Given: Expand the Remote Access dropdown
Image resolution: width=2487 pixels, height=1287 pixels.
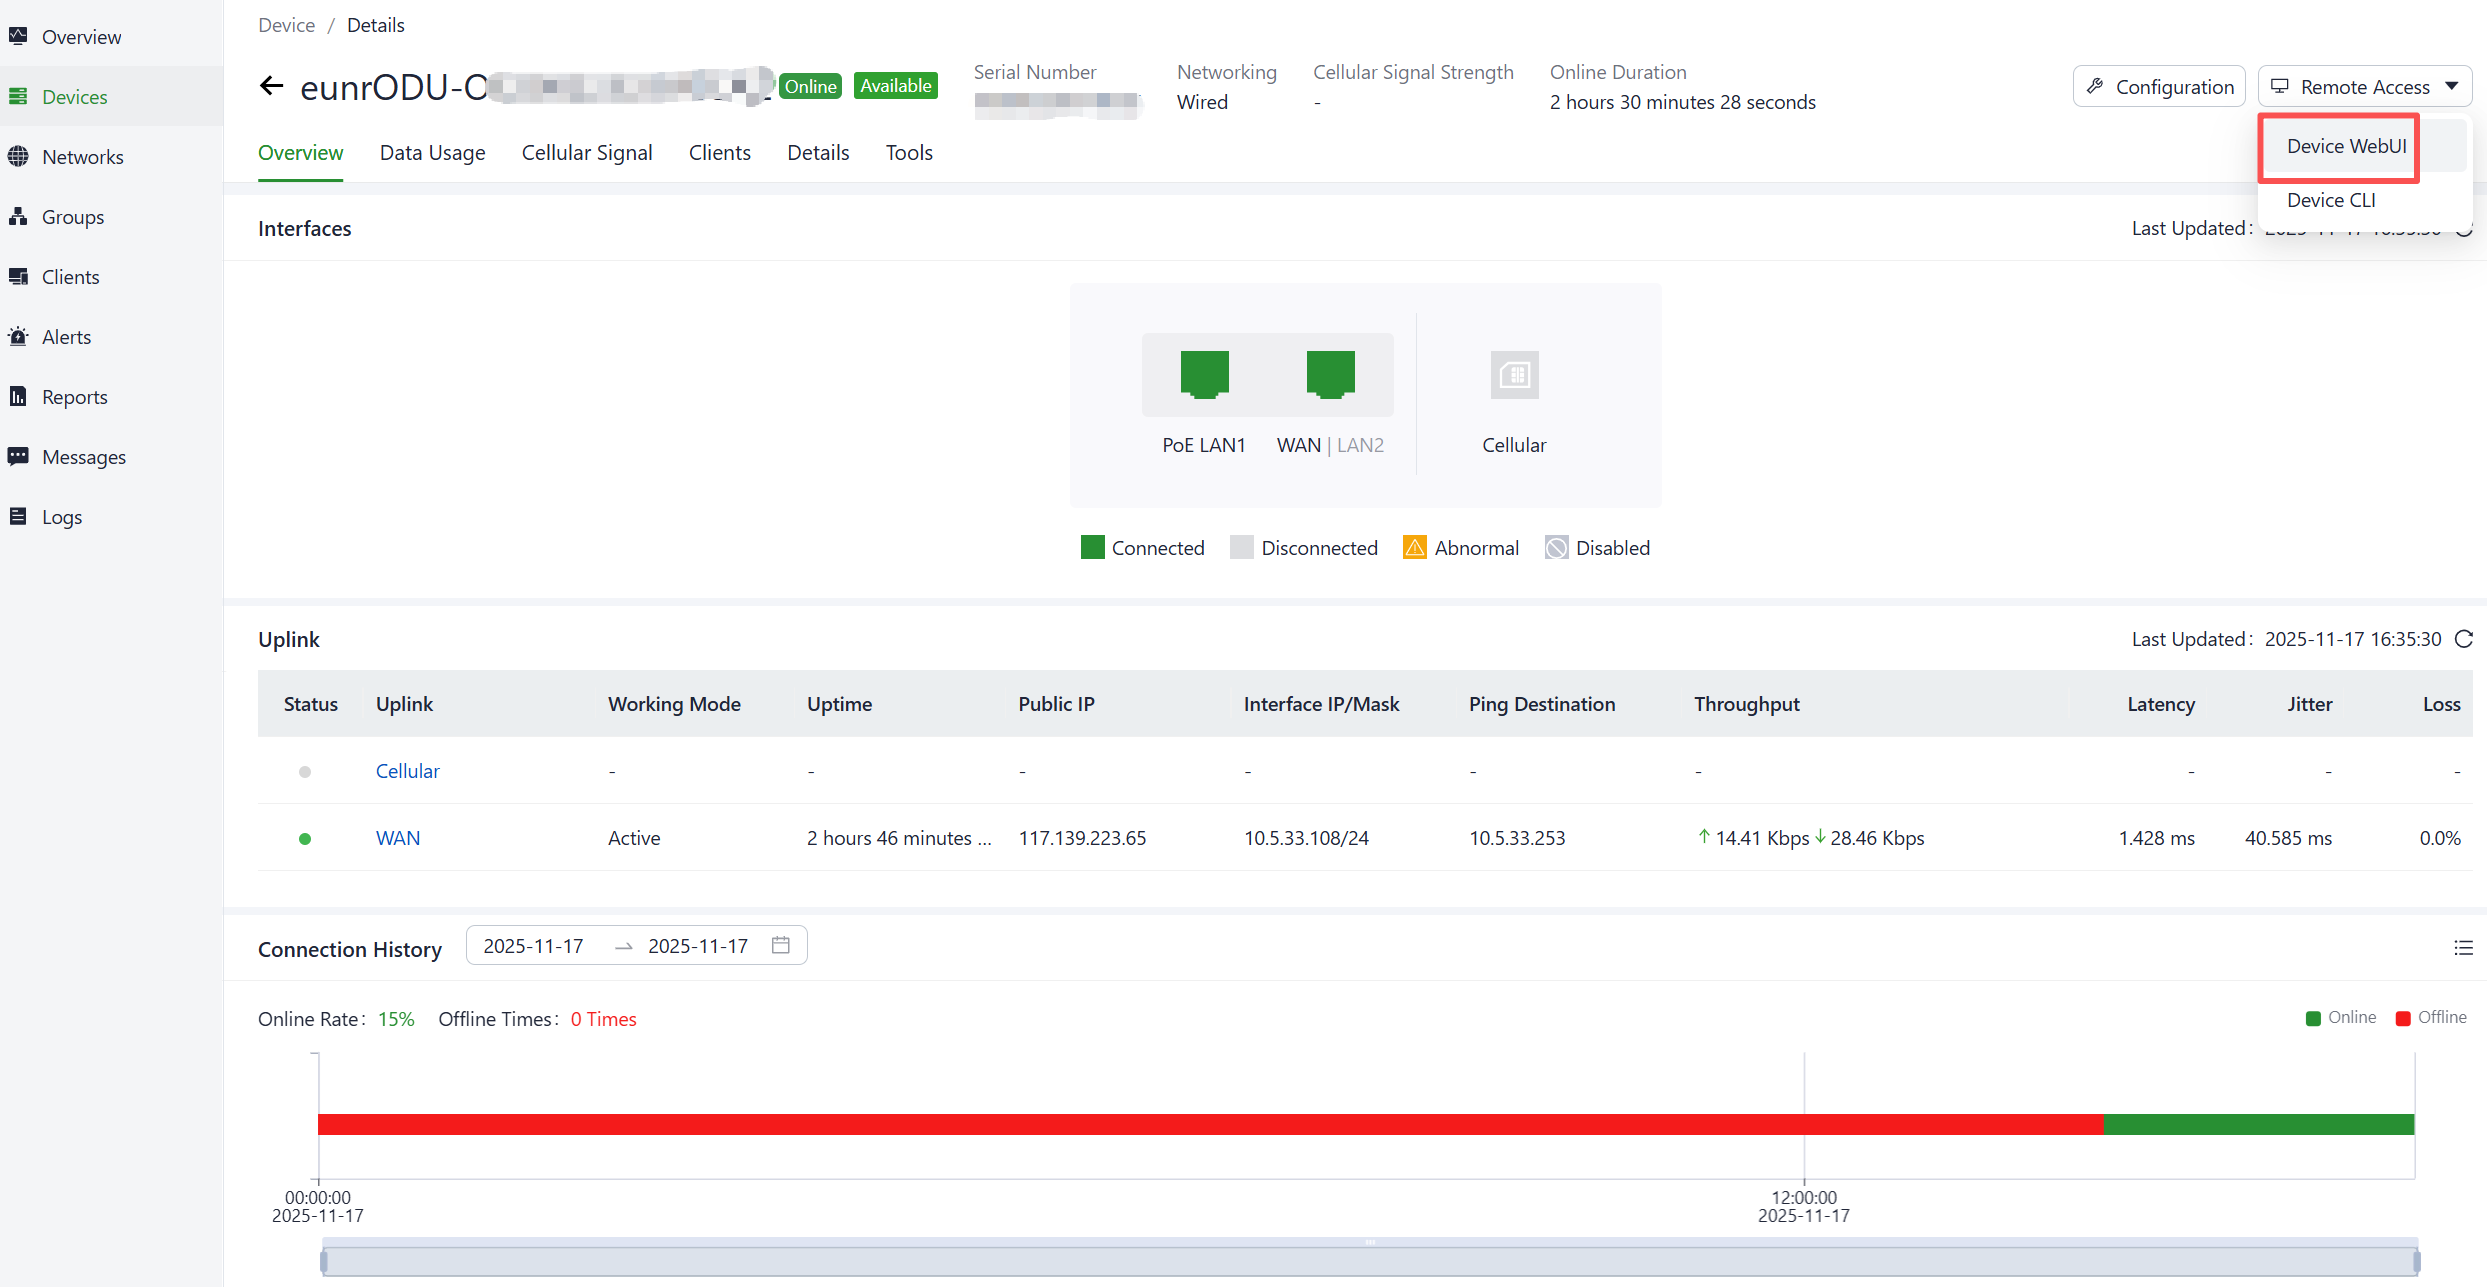Looking at the screenshot, I should click(x=2364, y=87).
